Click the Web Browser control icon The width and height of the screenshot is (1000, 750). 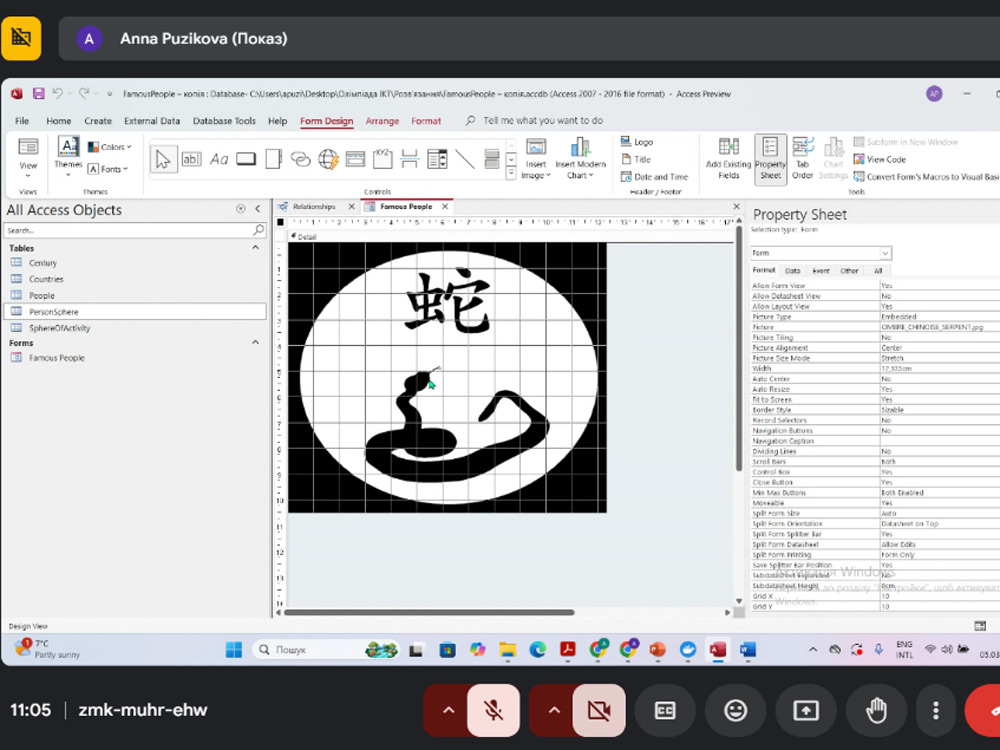pyautogui.click(x=328, y=159)
